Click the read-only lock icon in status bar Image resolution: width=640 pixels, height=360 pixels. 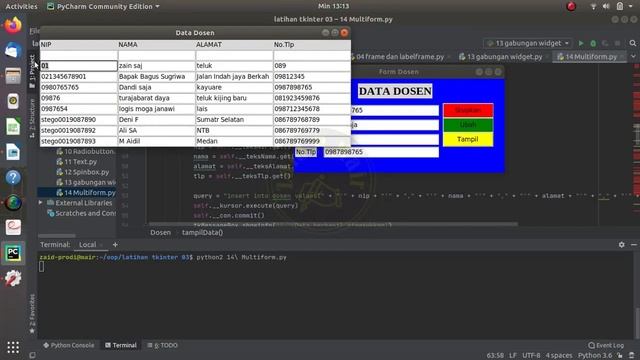pyautogui.click(x=620, y=356)
